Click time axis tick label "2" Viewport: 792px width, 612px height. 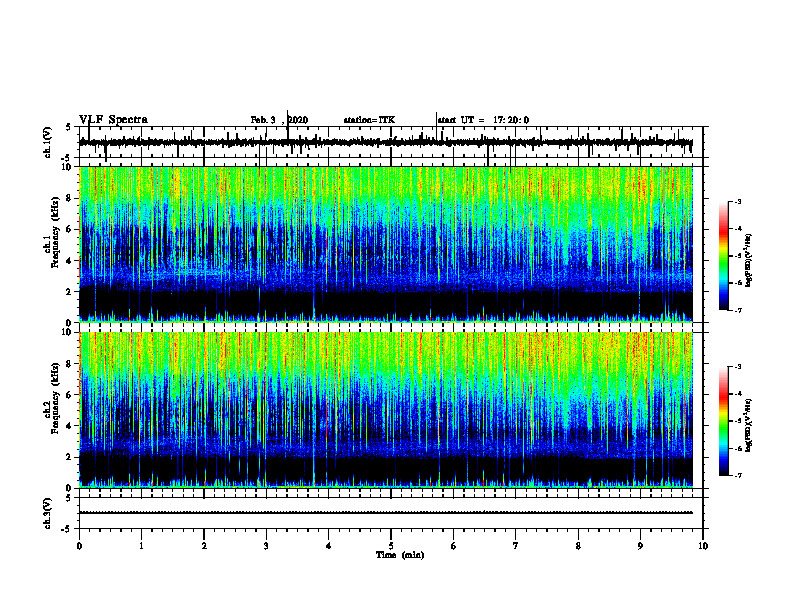(204, 546)
